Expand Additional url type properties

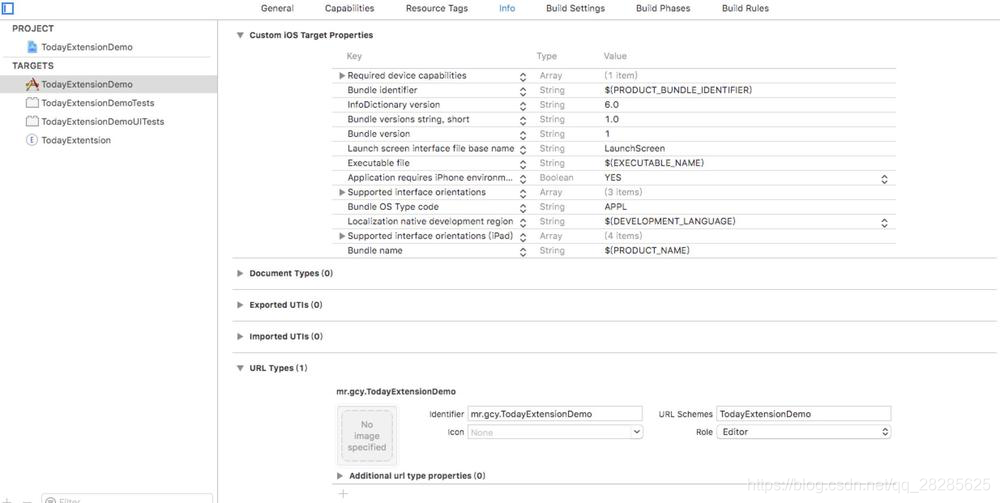[340, 476]
